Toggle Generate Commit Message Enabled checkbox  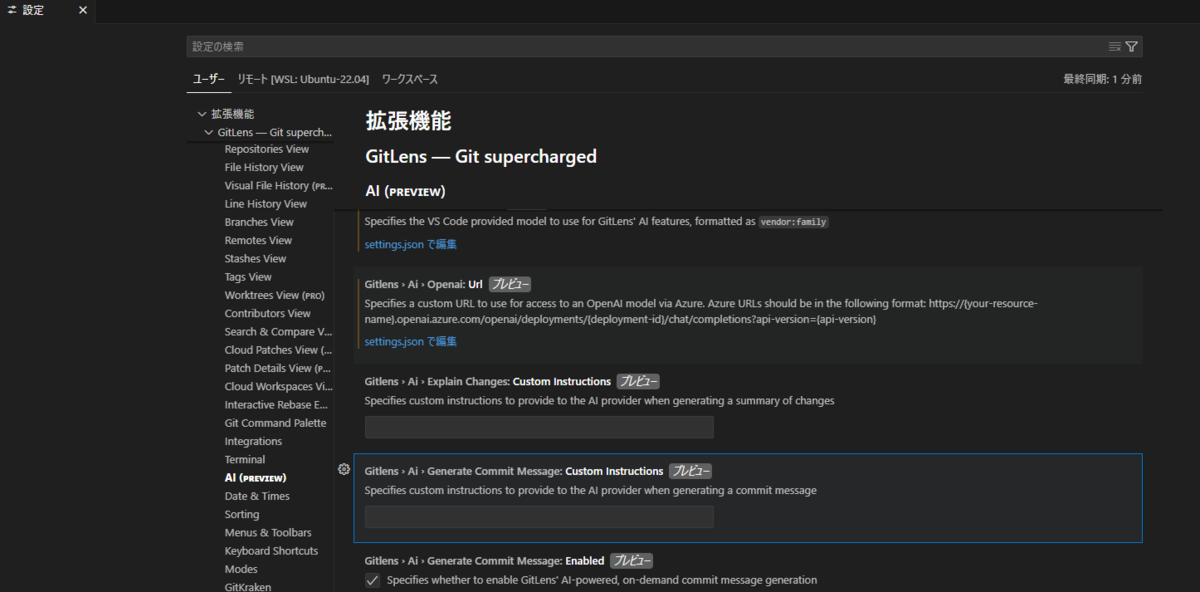[372, 580]
